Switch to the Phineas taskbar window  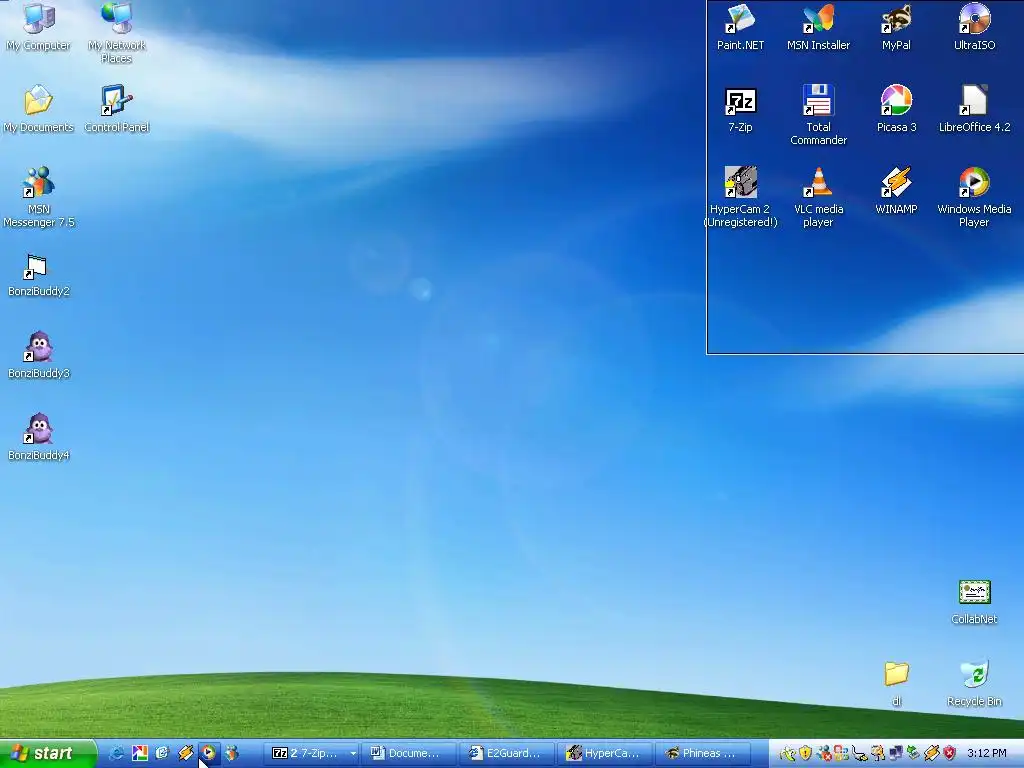(x=702, y=753)
